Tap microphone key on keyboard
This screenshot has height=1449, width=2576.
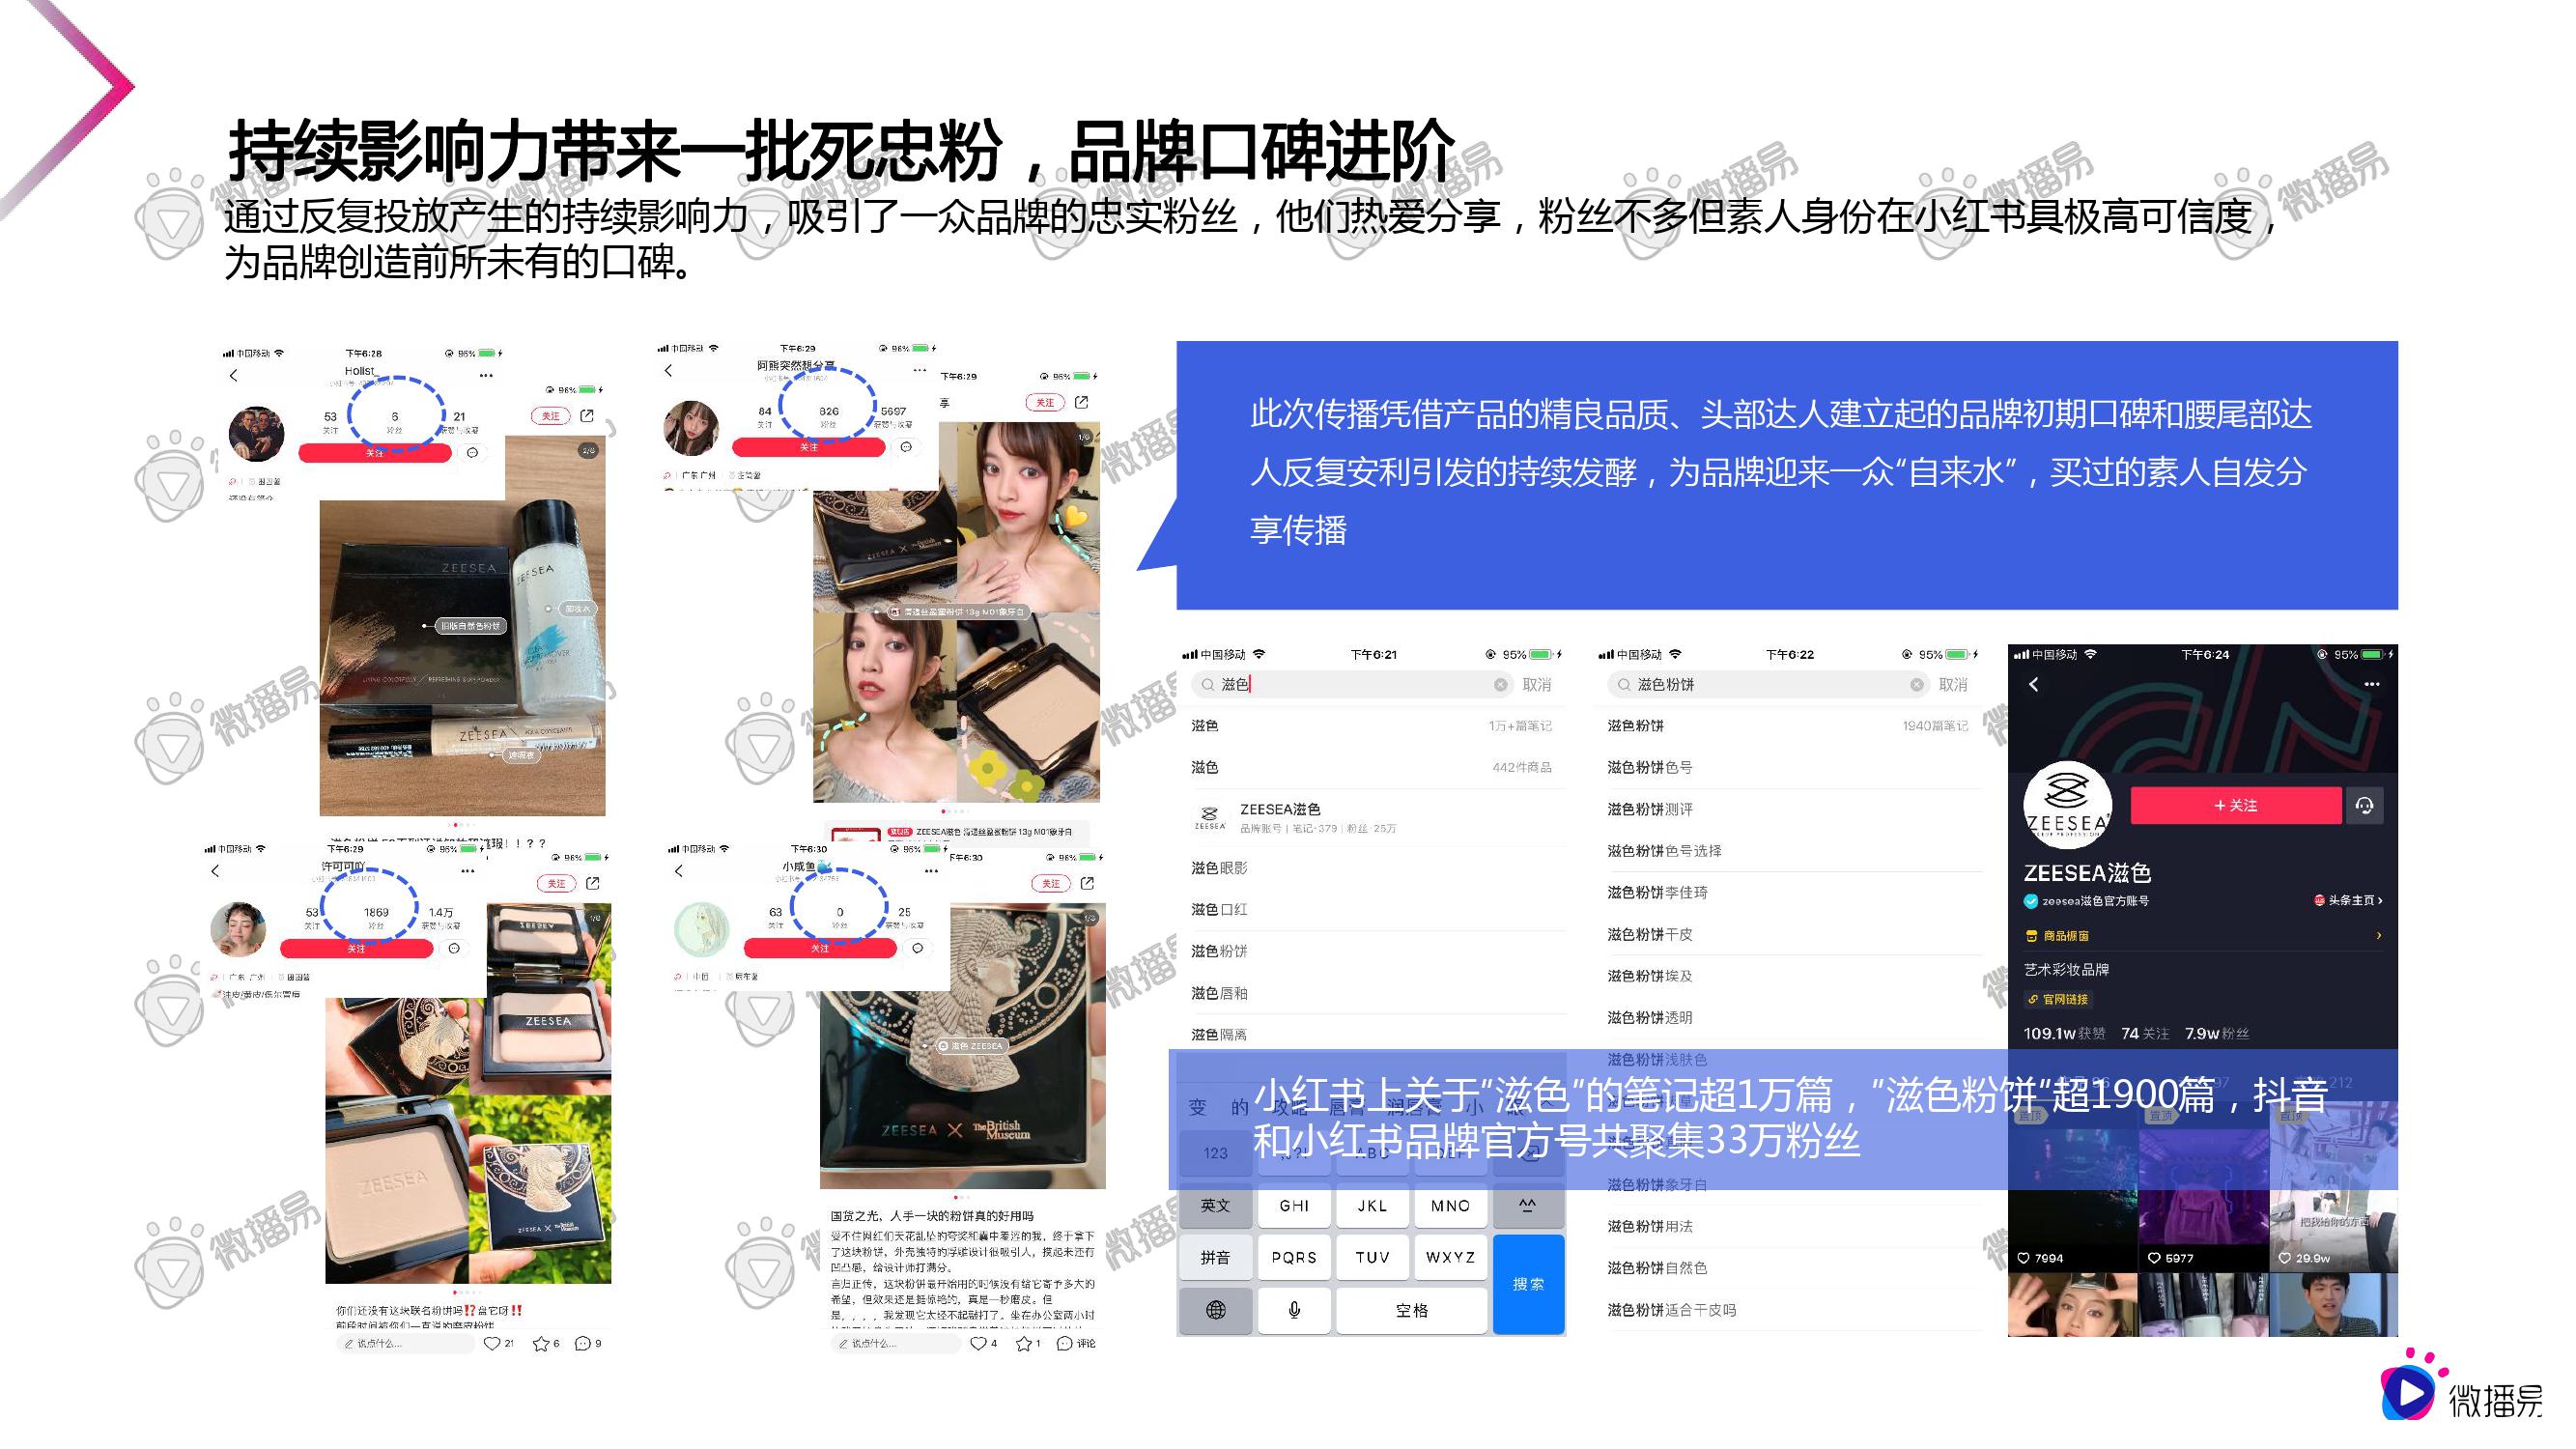pos(1294,1311)
